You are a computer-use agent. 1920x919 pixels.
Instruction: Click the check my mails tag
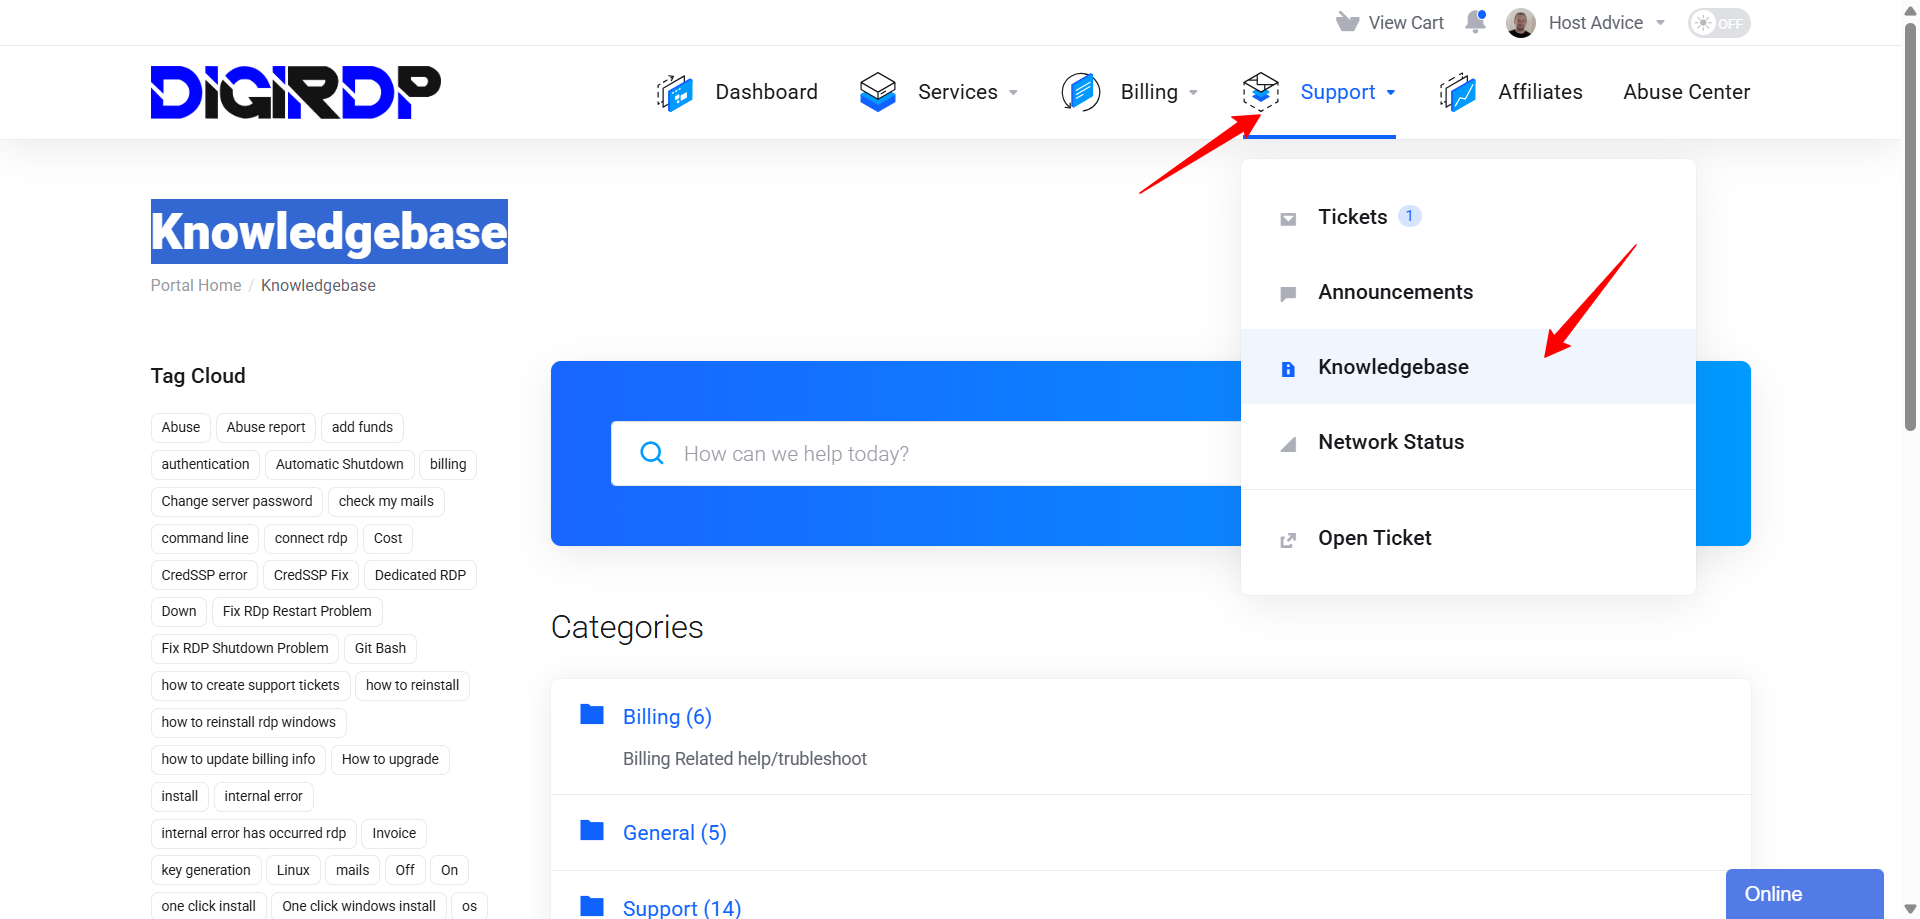pos(386,501)
